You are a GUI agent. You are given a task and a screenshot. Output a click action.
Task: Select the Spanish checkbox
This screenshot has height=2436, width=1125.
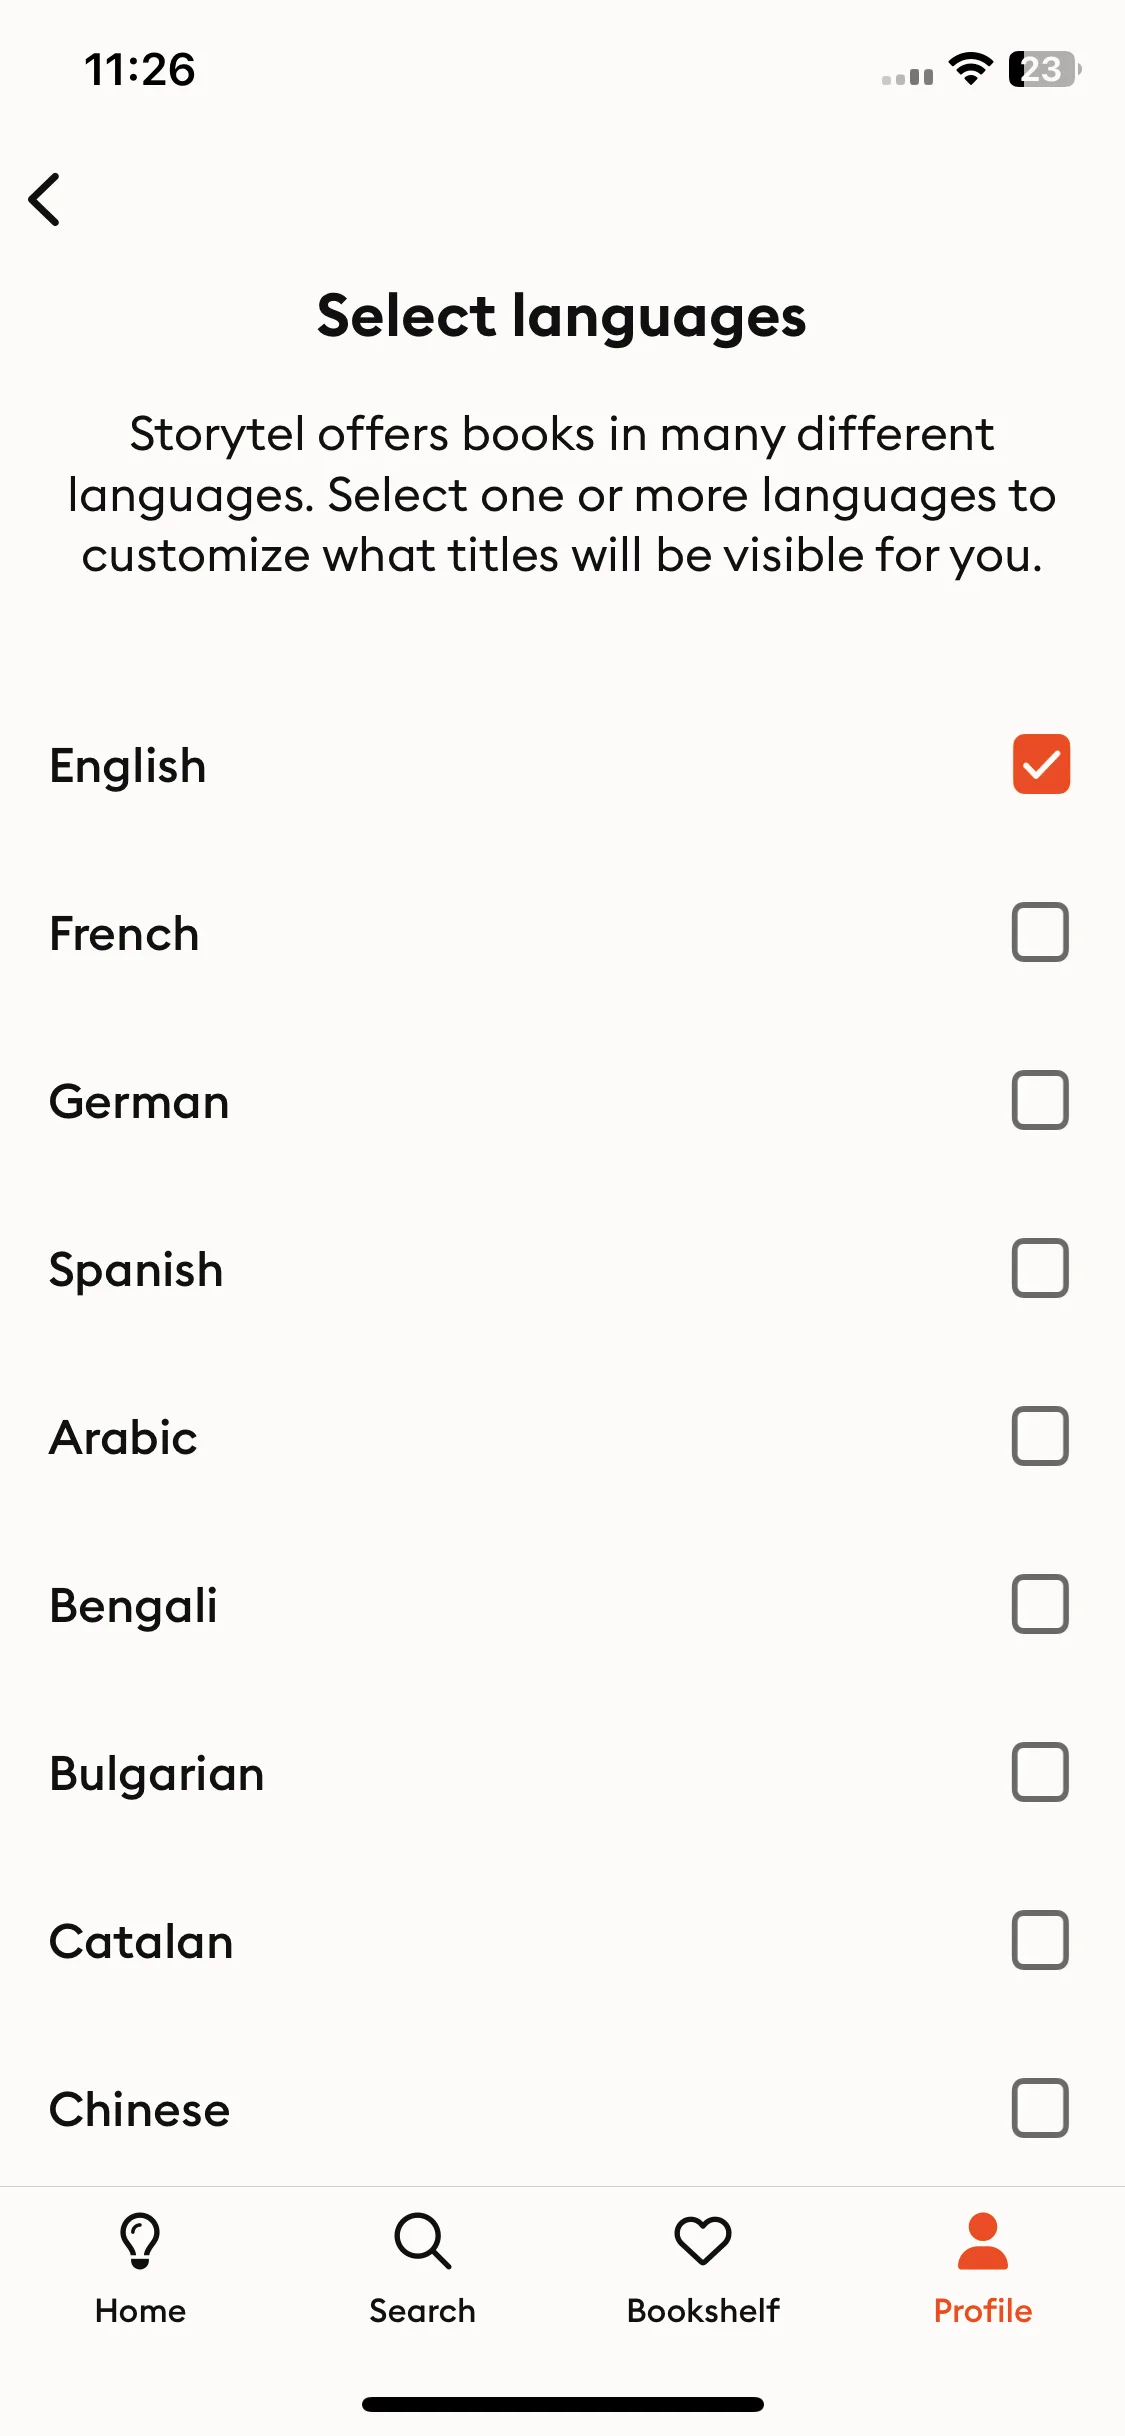(1041, 1268)
